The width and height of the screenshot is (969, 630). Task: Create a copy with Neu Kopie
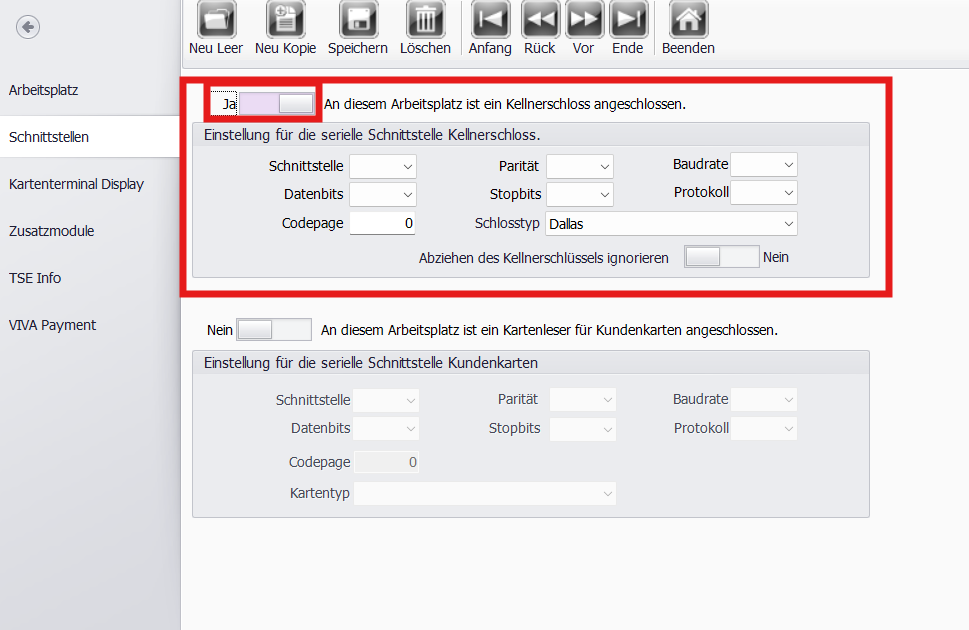[x=285, y=19]
